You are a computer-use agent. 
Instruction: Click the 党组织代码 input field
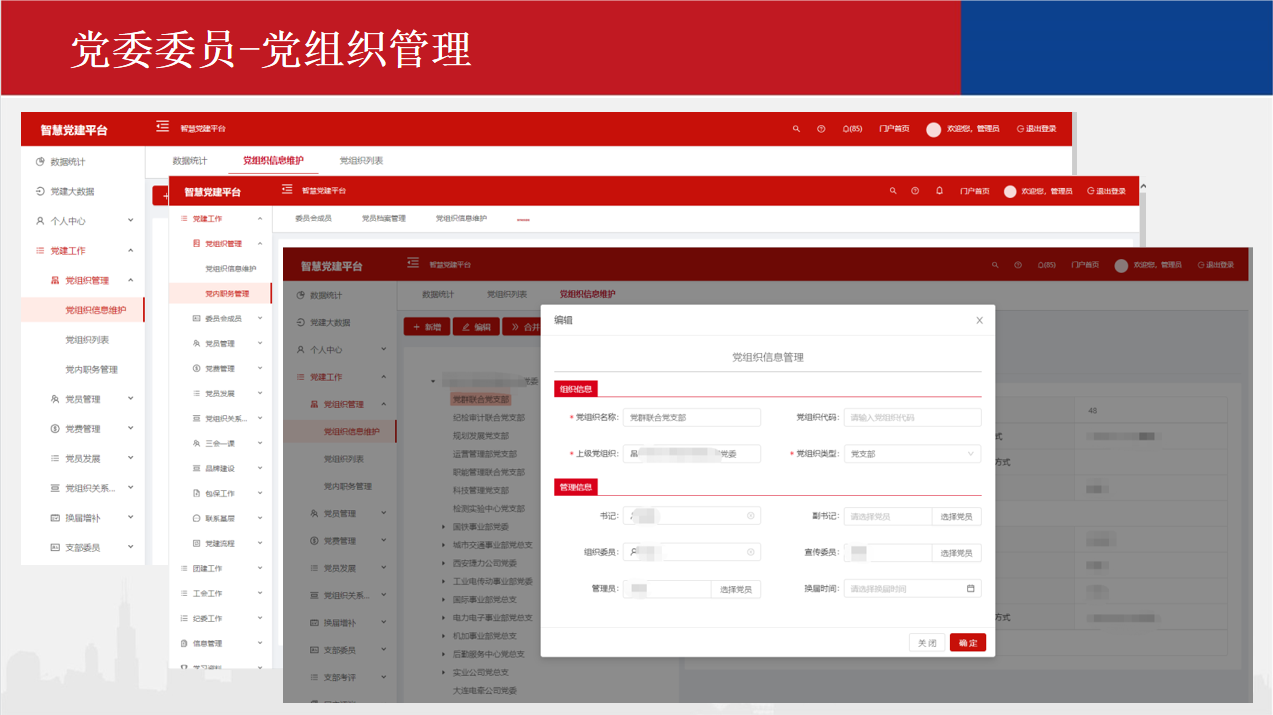pyautogui.click(x=912, y=418)
